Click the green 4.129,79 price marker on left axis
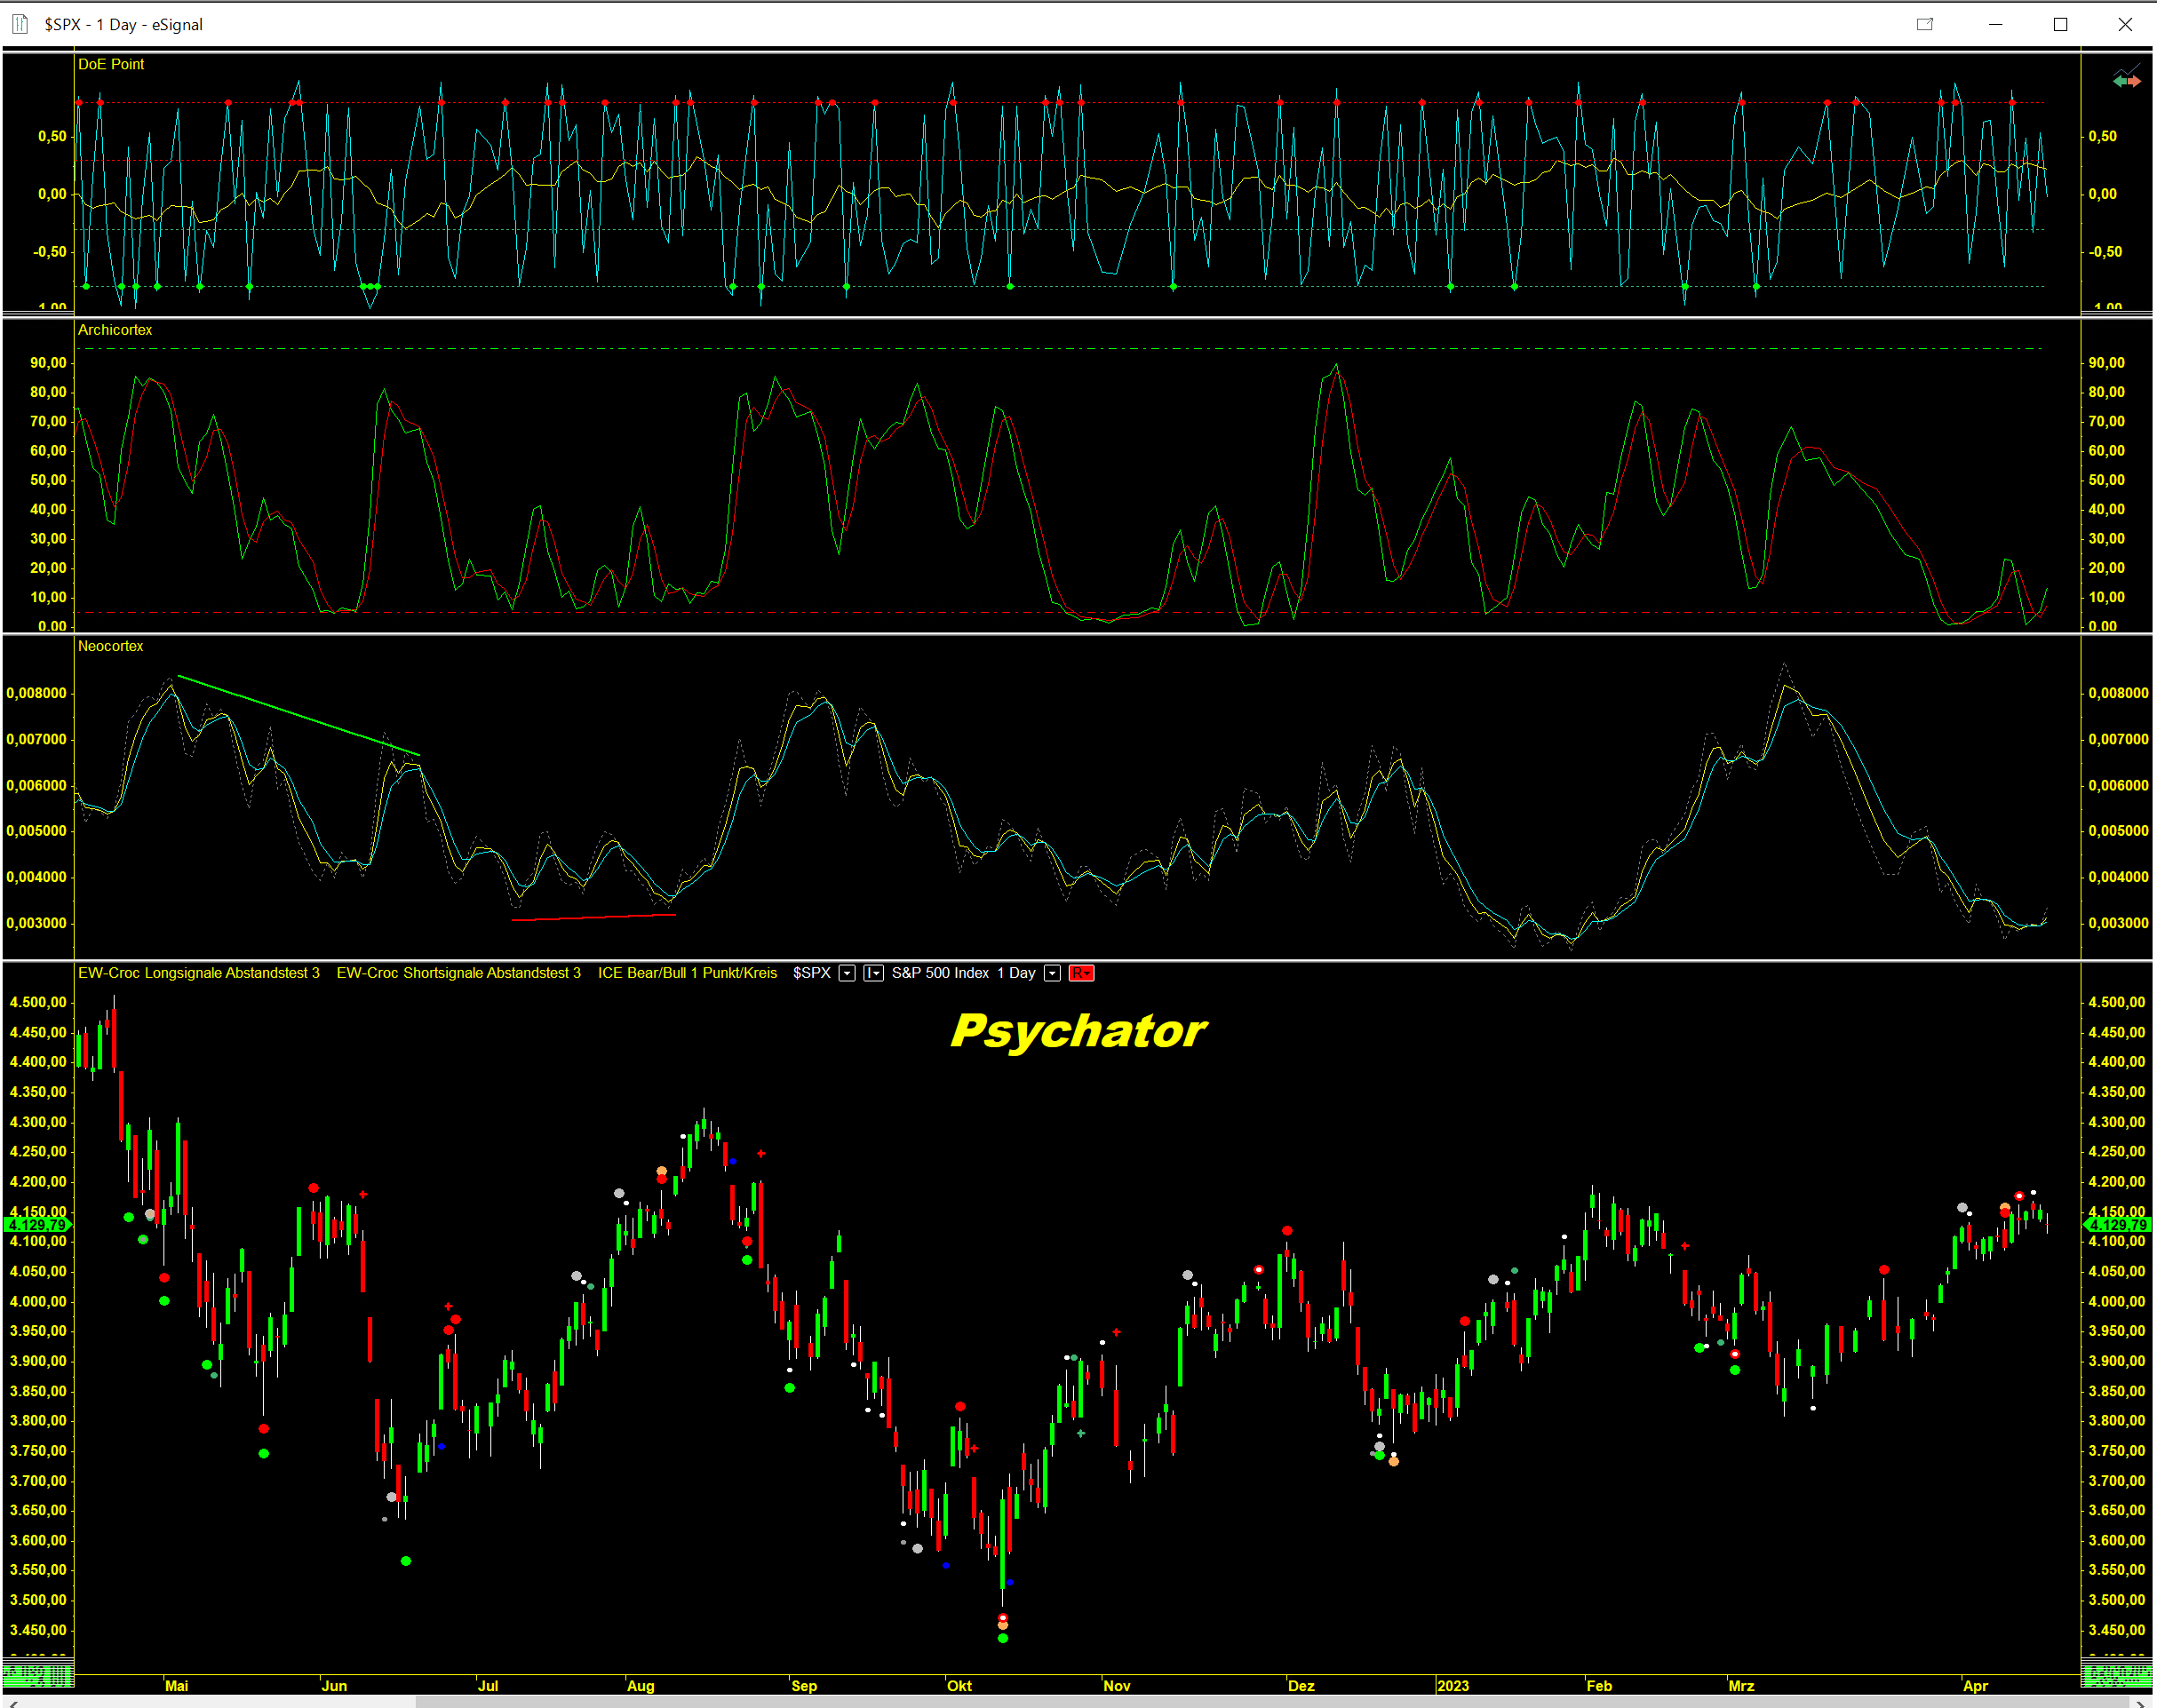 tap(38, 1225)
